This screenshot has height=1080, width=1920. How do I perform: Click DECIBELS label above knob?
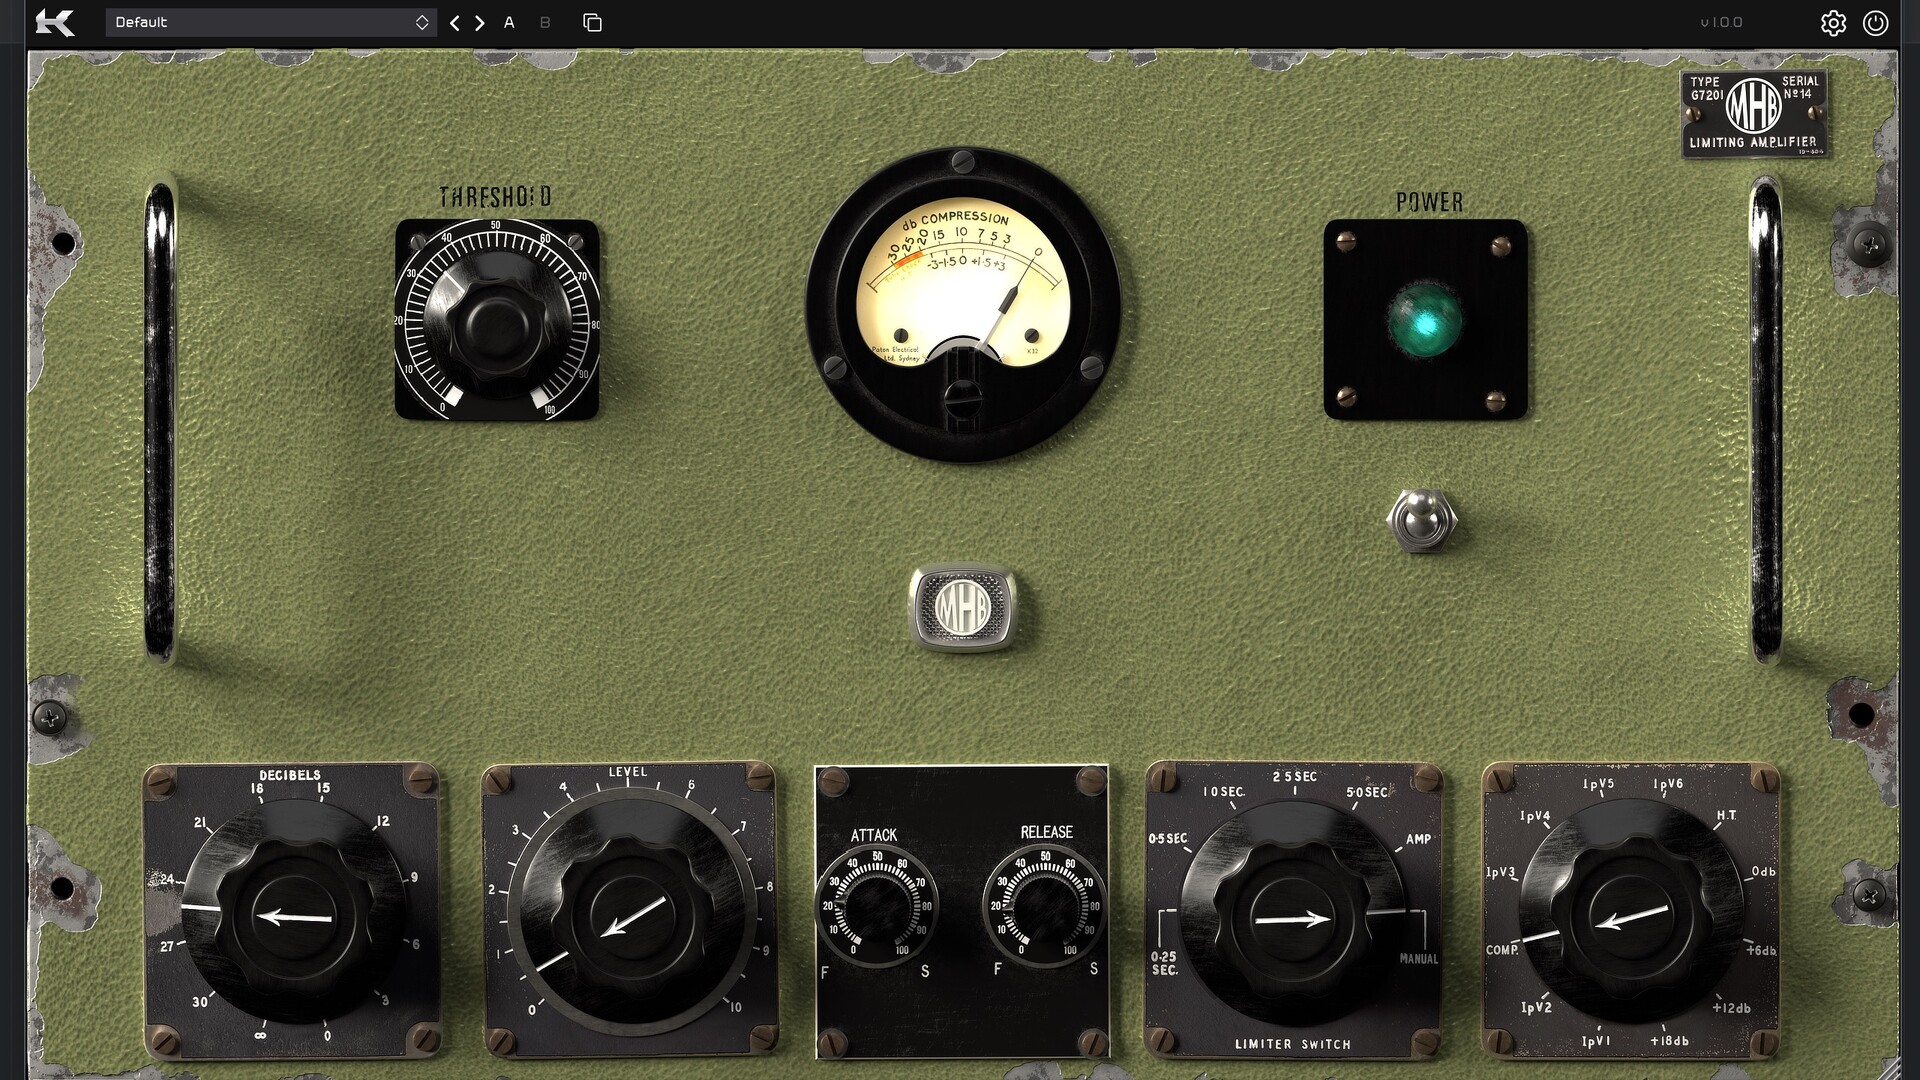tap(290, 775)
